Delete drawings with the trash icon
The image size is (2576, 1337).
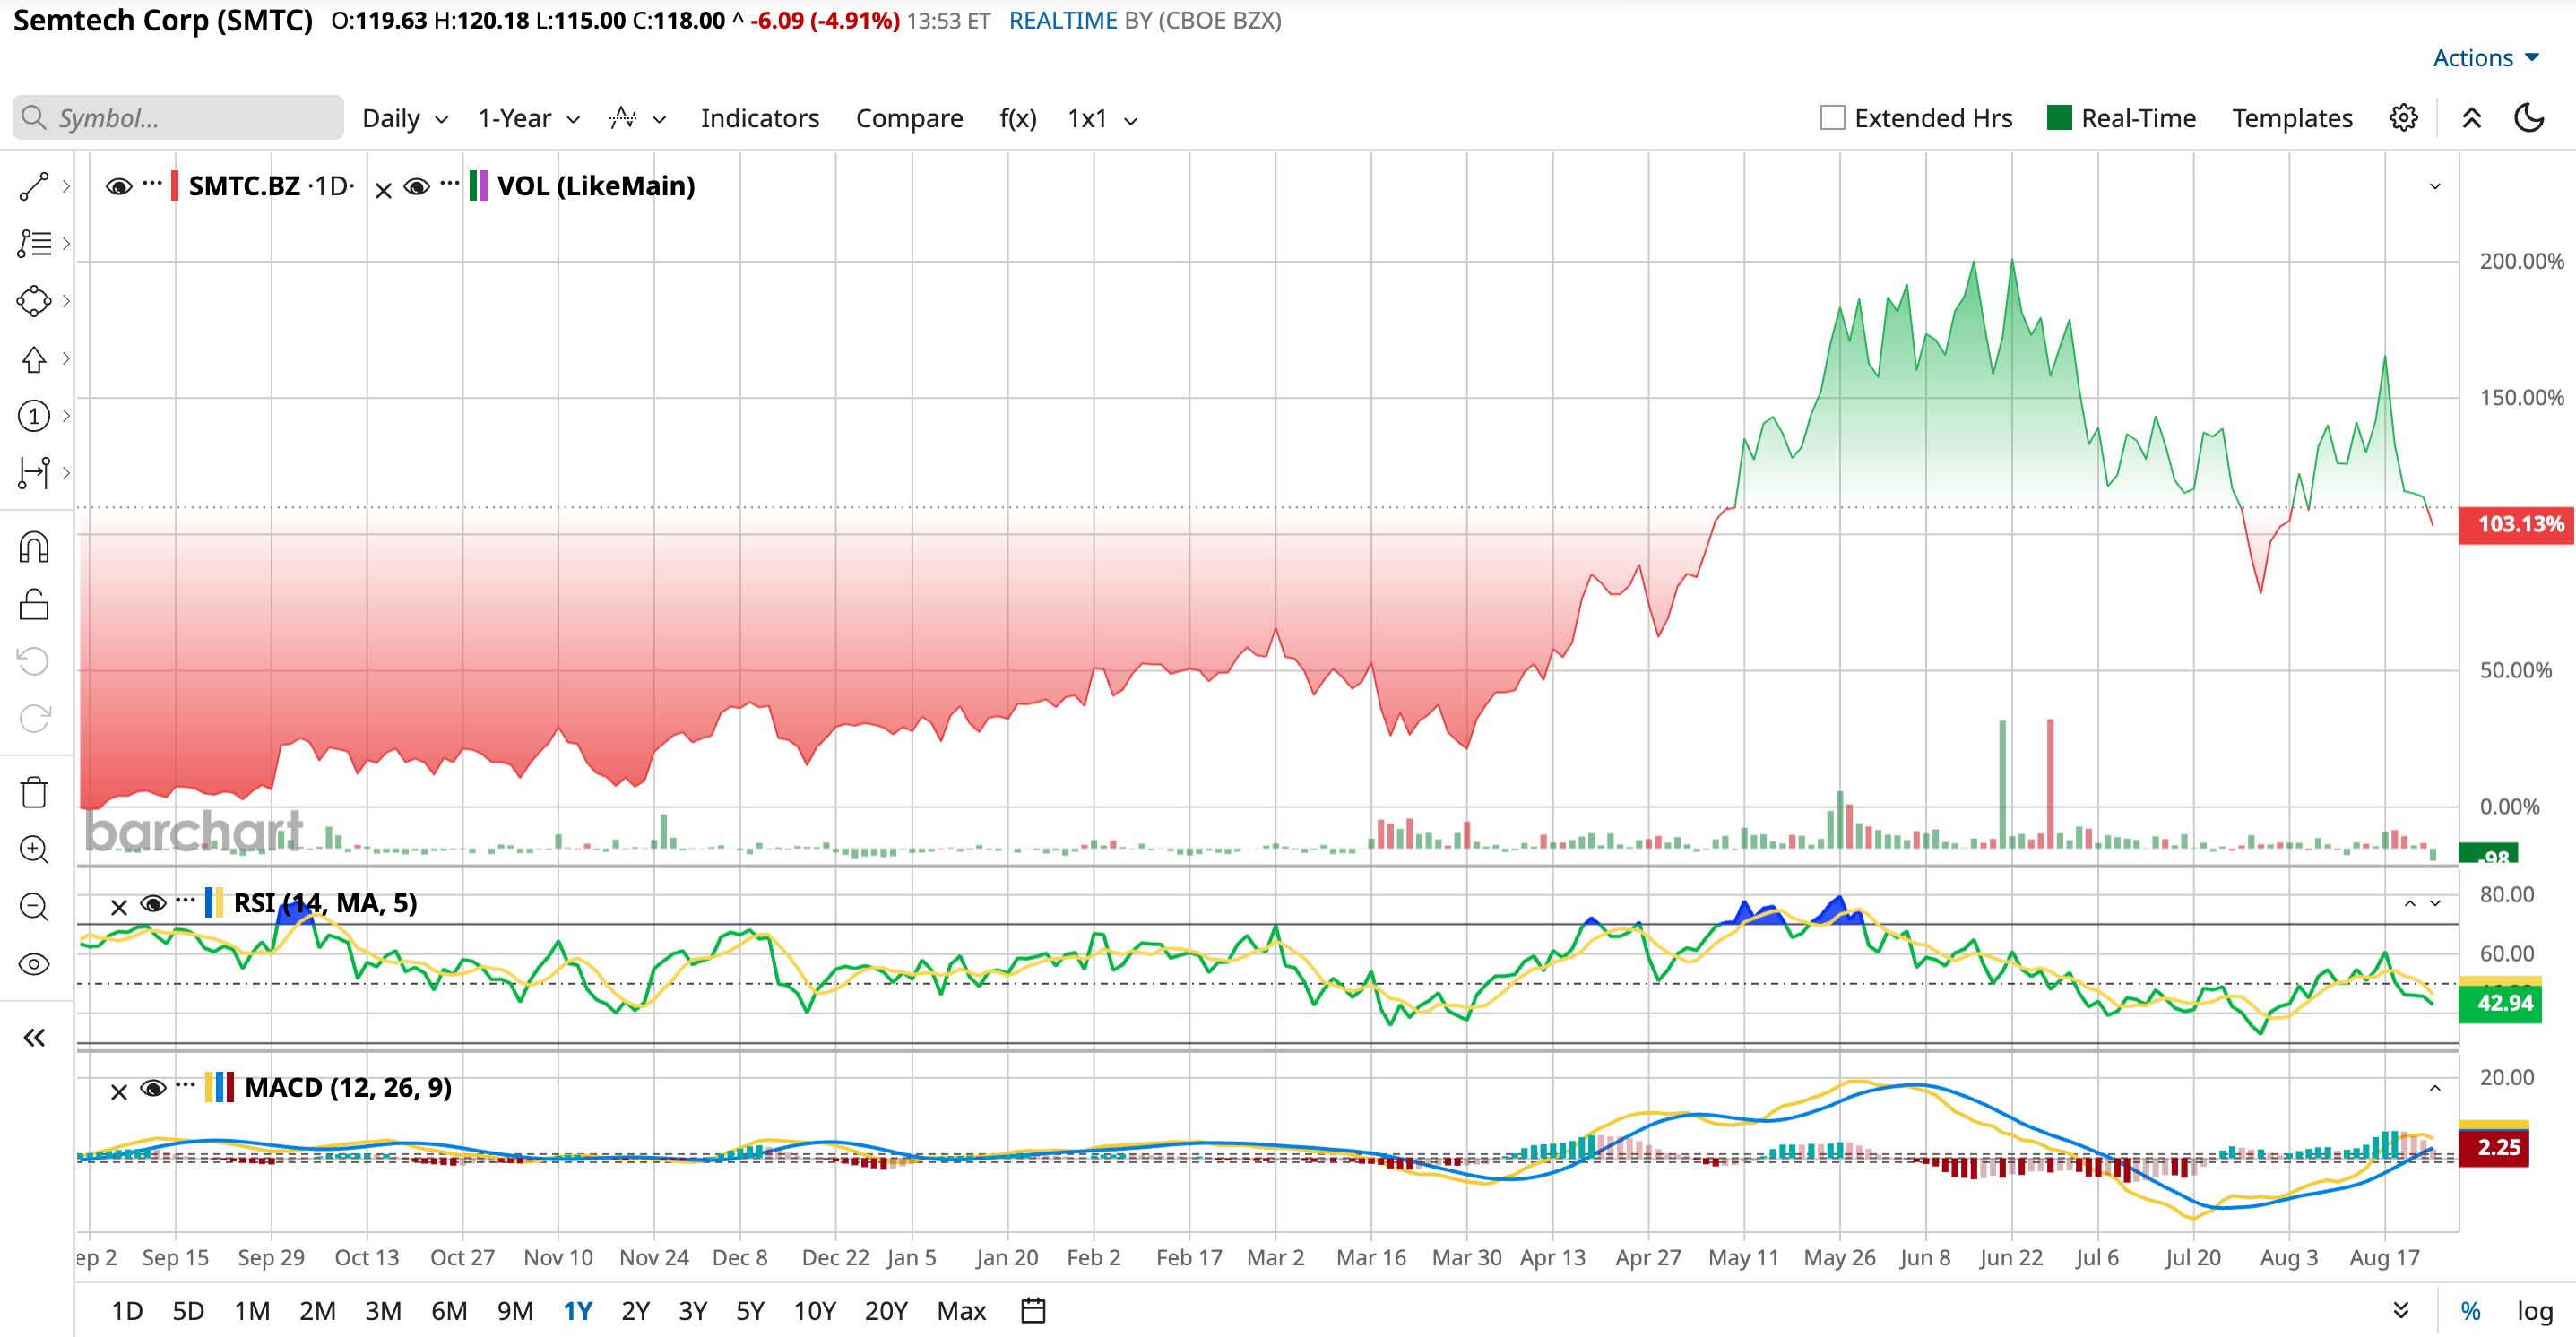34,792
